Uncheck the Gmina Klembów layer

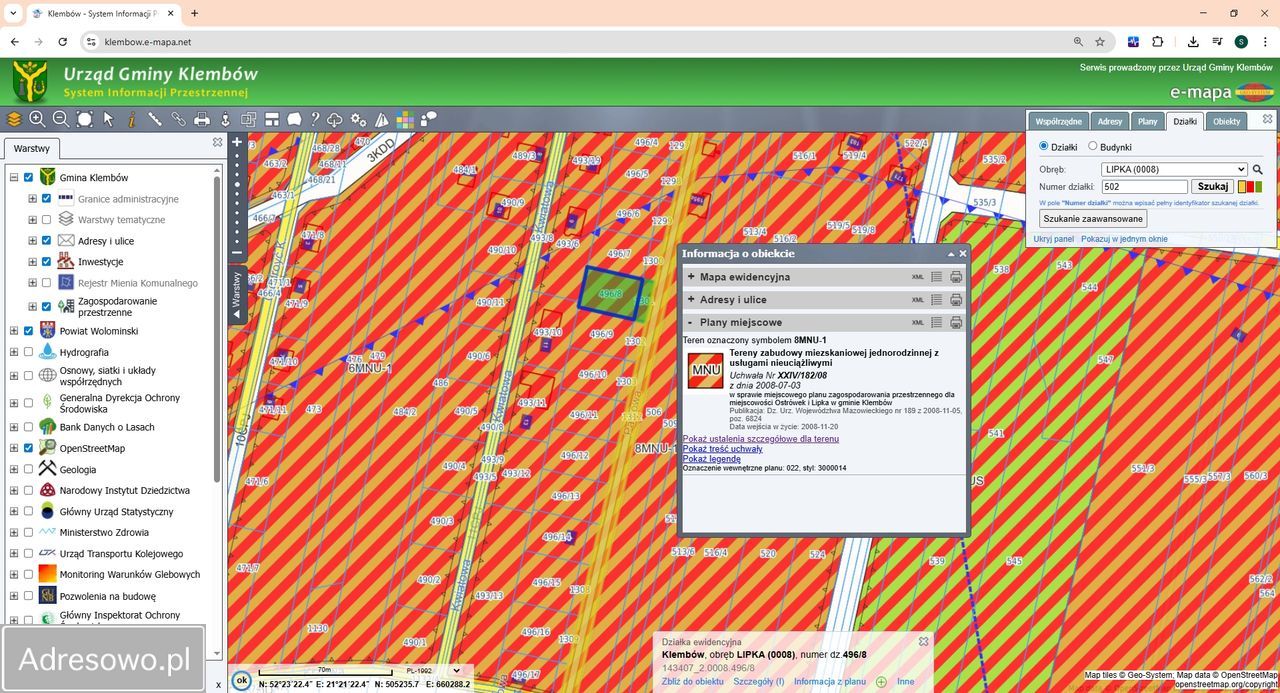28,178
